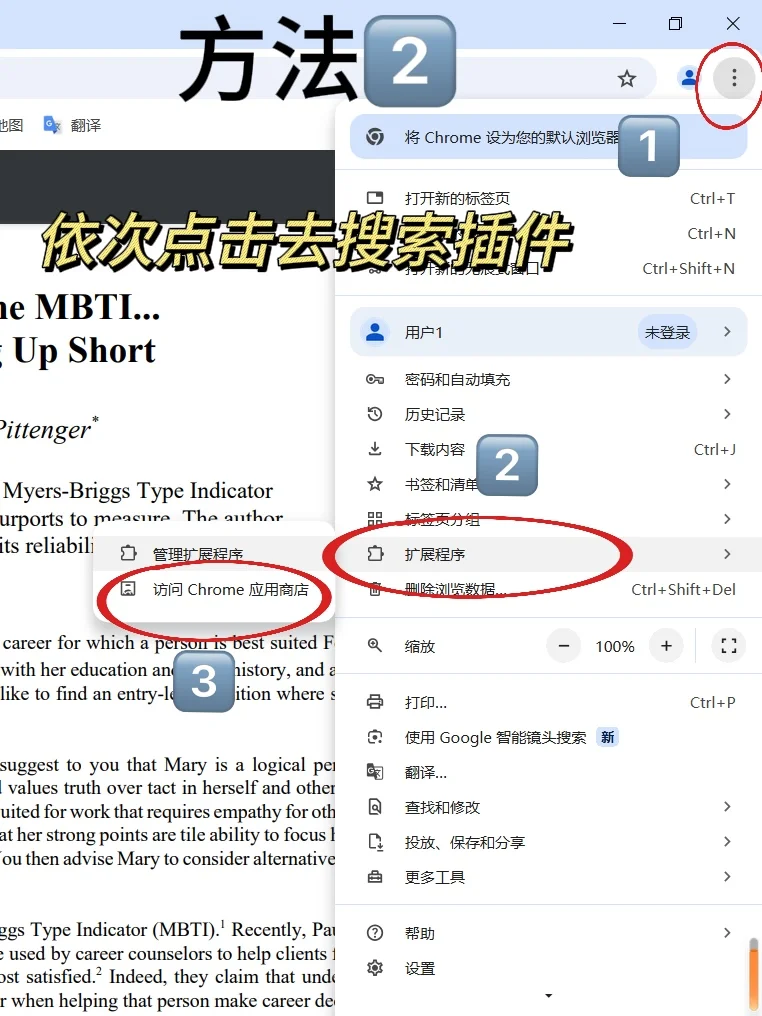Click 'Myers-Briggs Type Indicator' text in document
Image resolution: width=762 pixels, height=1016 pixels.
[x=138, y=491]
